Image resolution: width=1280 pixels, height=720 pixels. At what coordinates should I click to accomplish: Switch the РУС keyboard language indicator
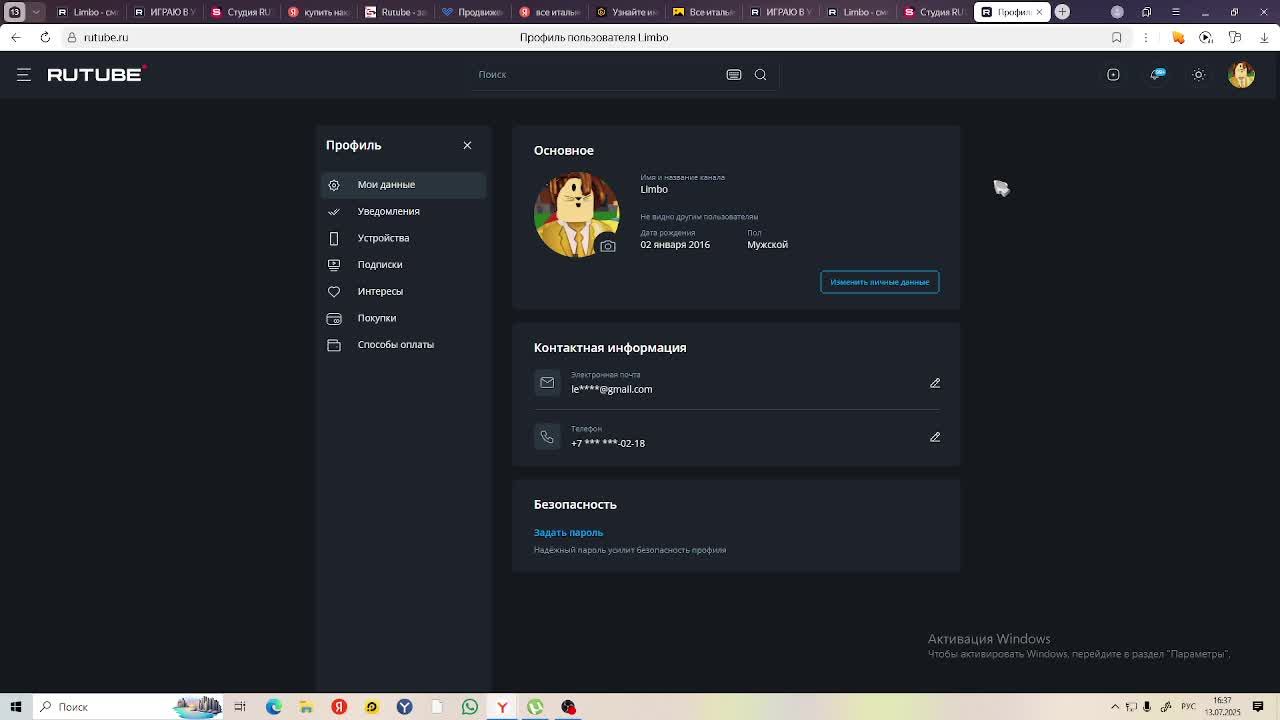click(1188, 707)
